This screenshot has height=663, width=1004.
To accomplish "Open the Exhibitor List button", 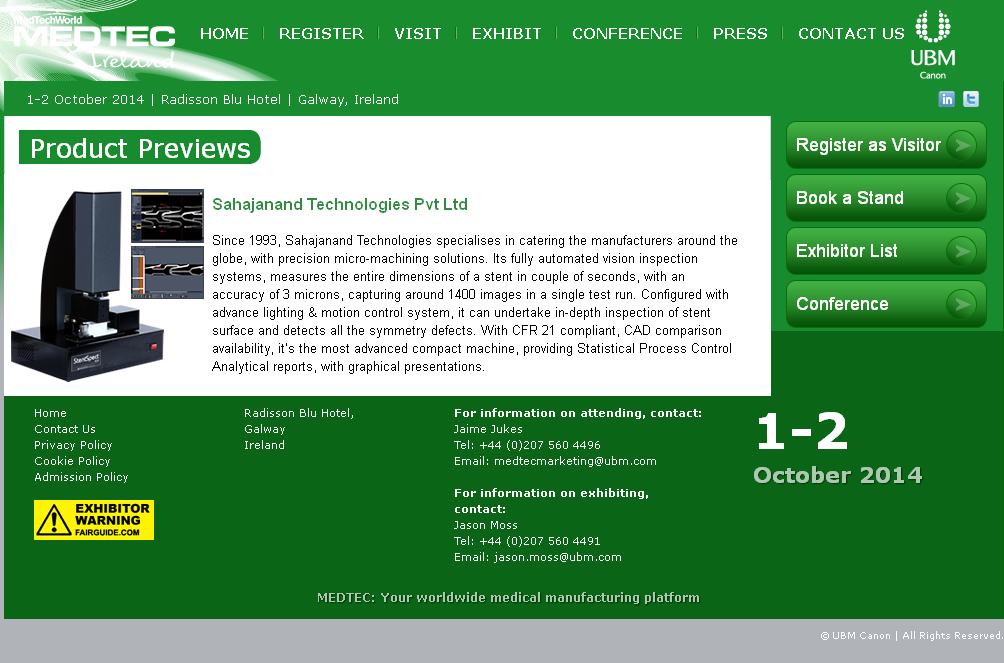I will click(886, 251).
